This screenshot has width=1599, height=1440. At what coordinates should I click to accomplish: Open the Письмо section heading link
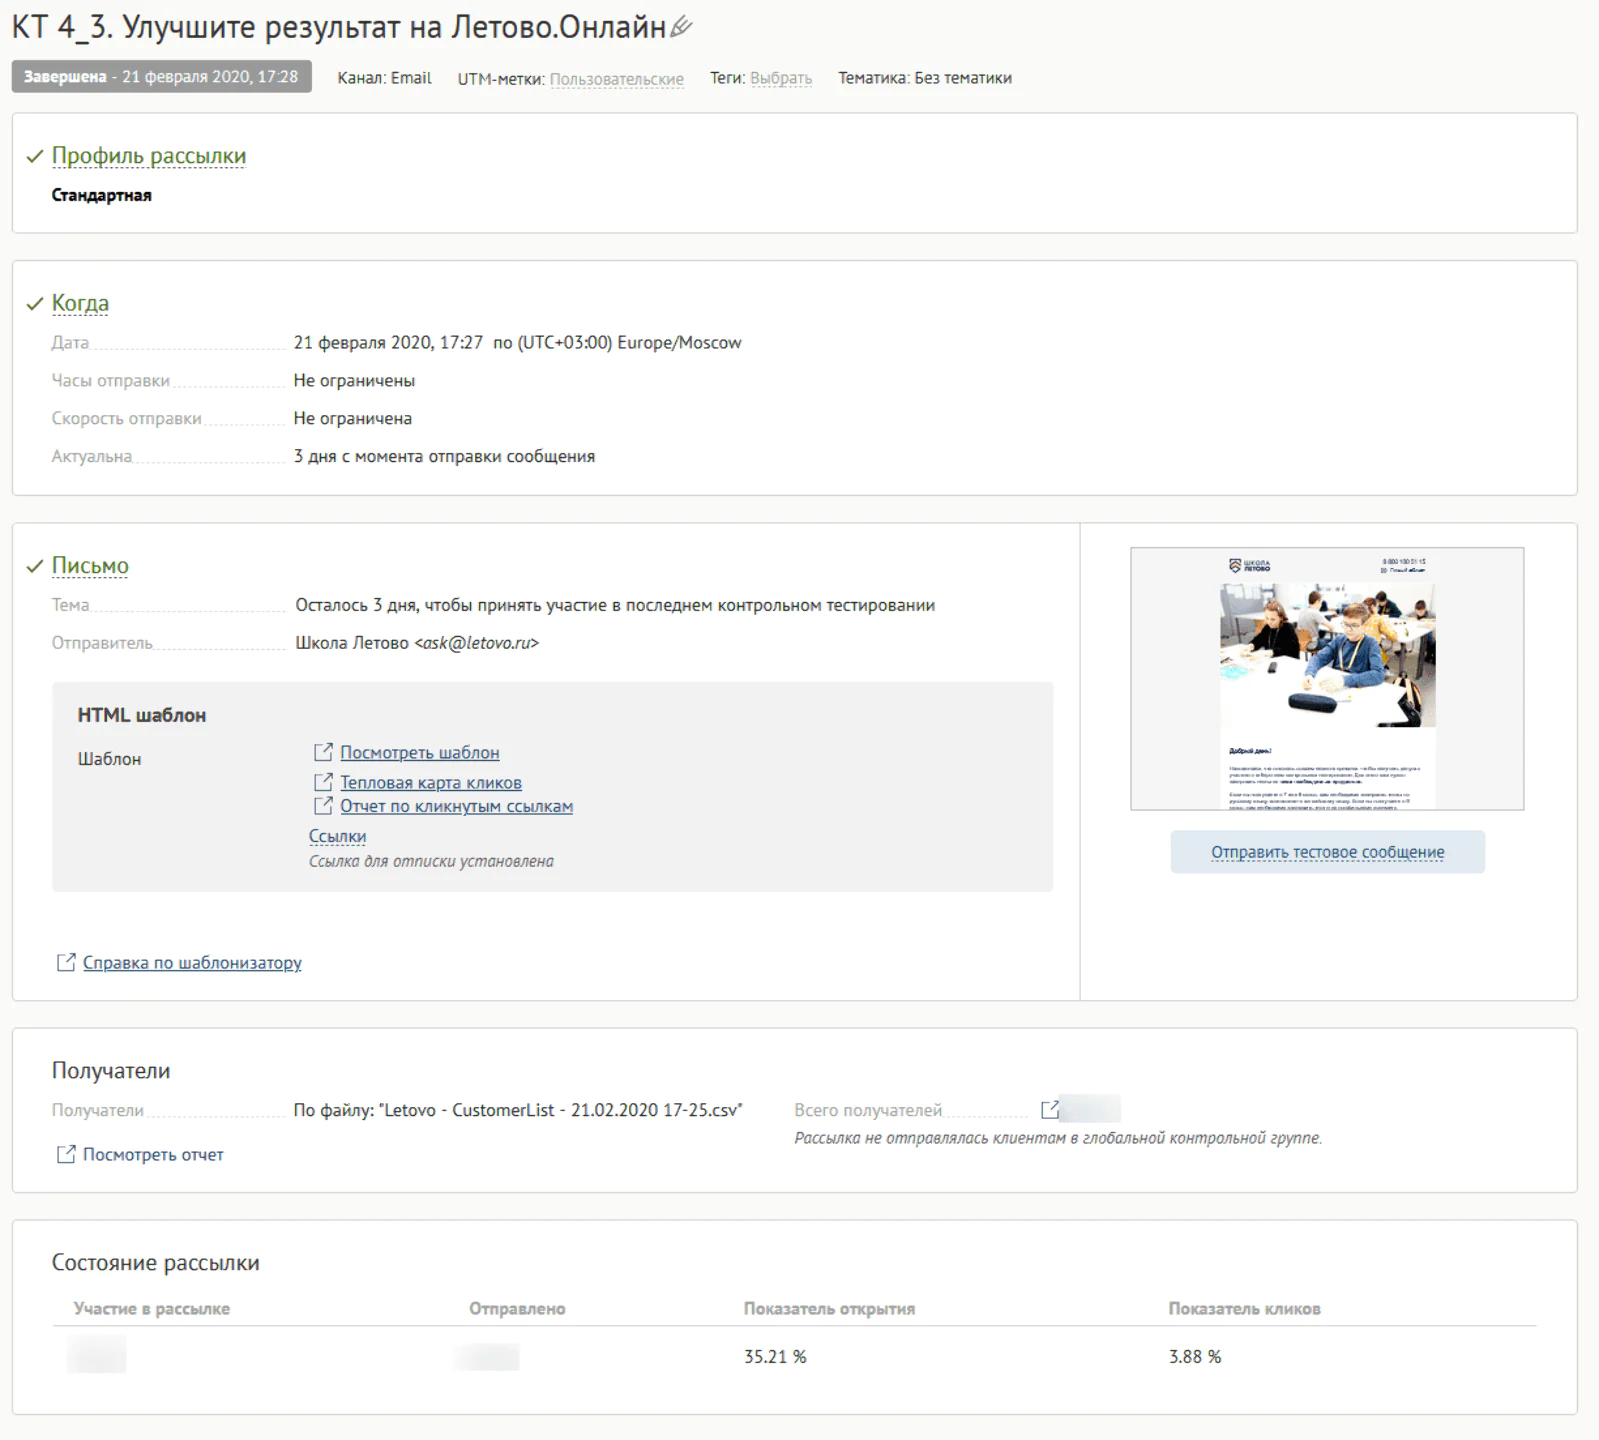90,566
